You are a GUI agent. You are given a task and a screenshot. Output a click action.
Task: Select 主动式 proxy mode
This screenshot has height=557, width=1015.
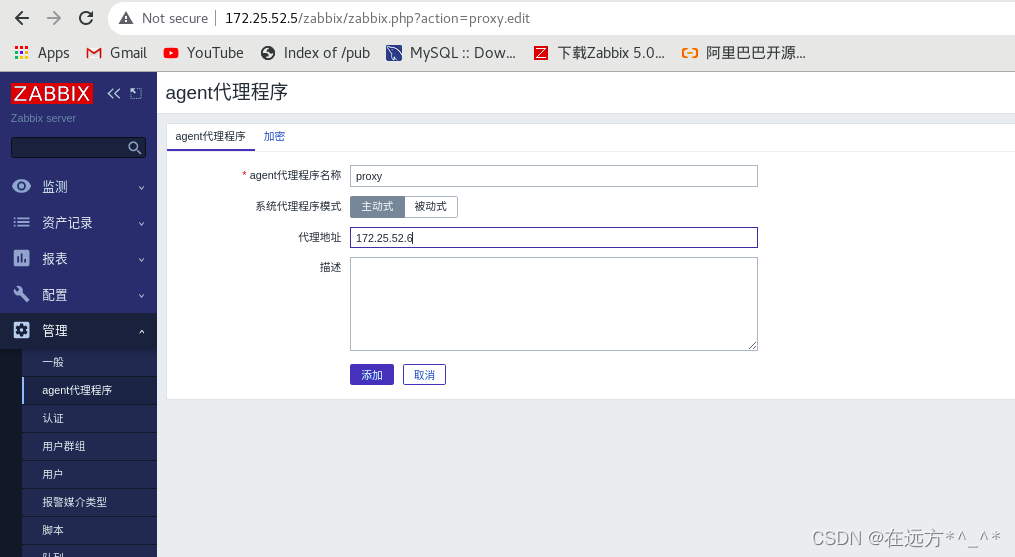coord(377,207)
